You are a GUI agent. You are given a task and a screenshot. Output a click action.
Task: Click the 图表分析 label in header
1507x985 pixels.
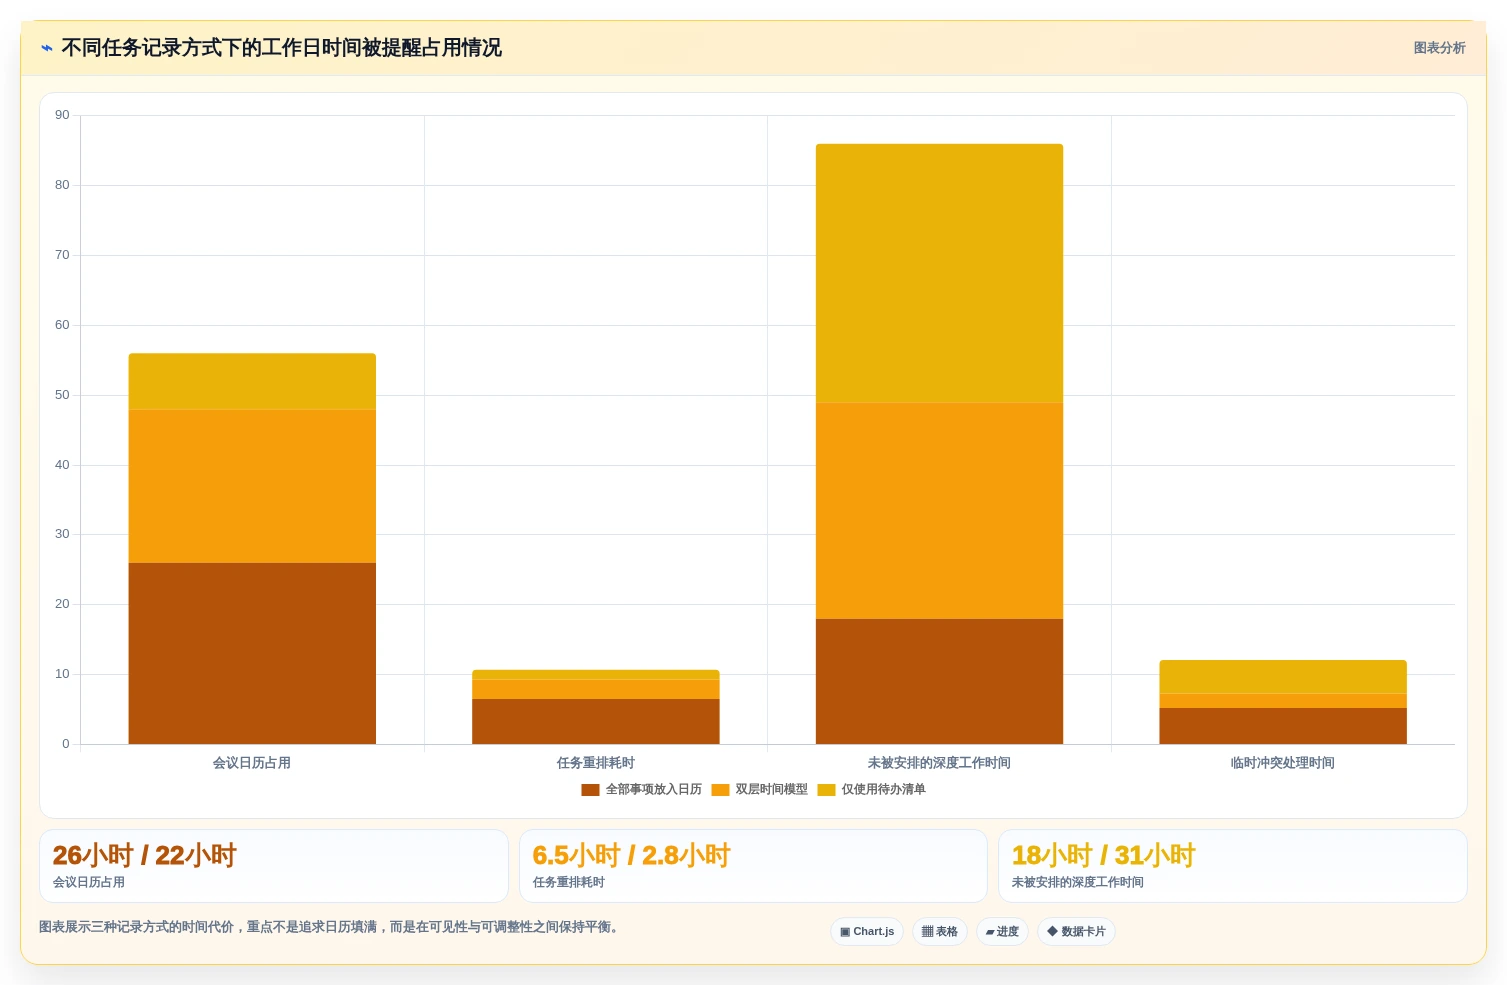1439,48
